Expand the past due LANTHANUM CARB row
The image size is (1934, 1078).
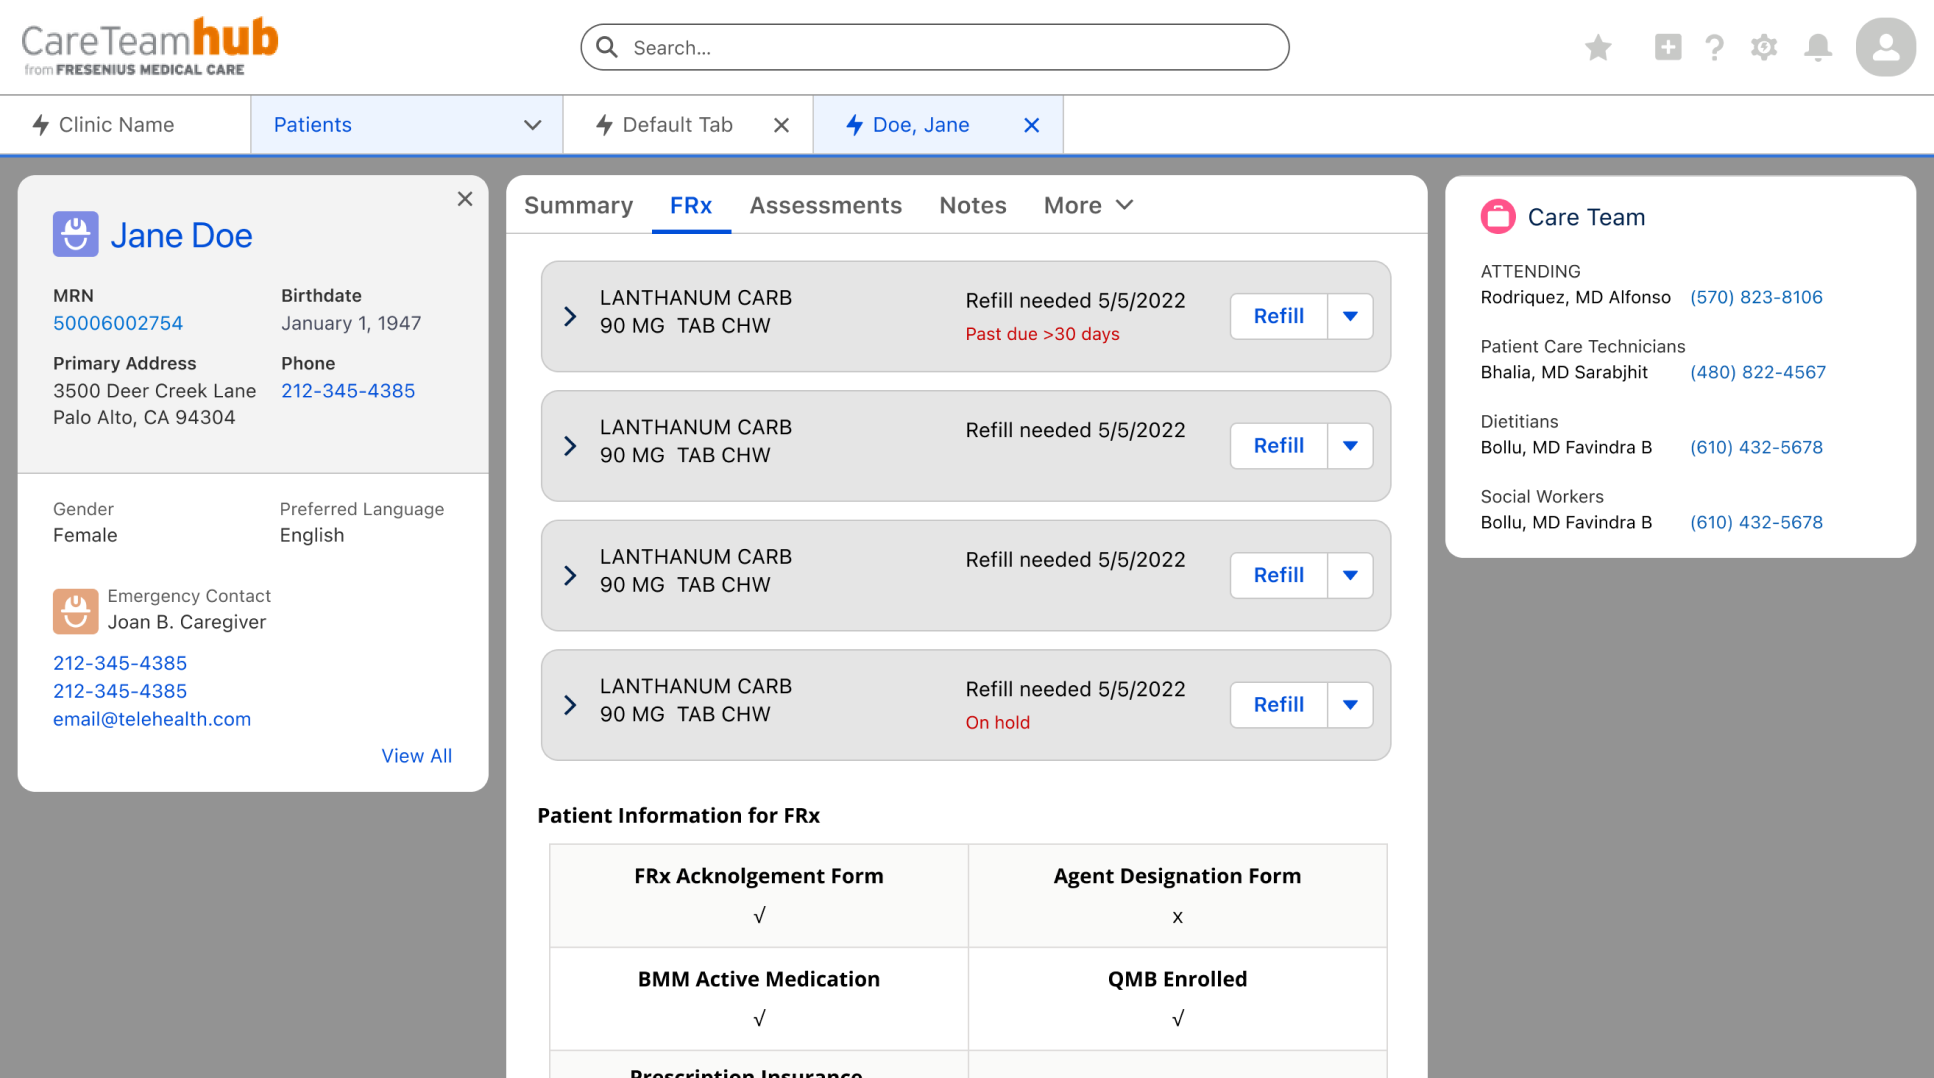(570, 317)
